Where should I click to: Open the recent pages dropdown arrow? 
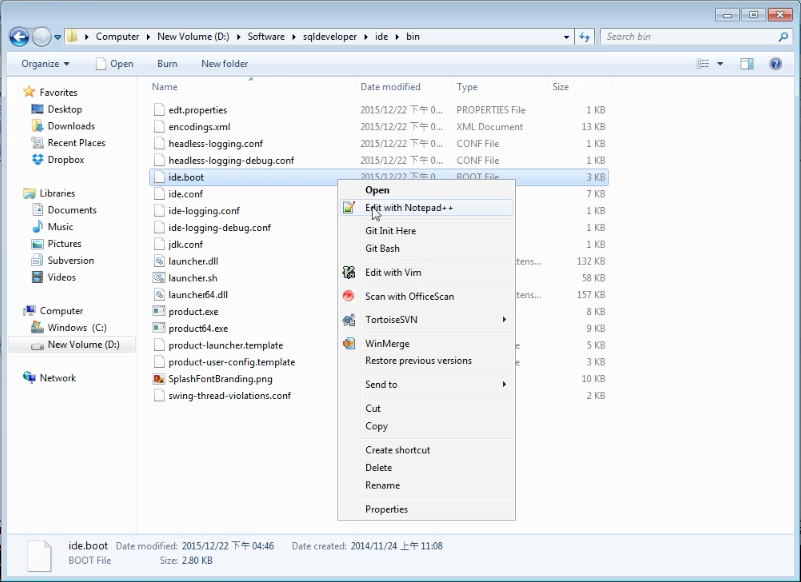[x=57, y=37]
